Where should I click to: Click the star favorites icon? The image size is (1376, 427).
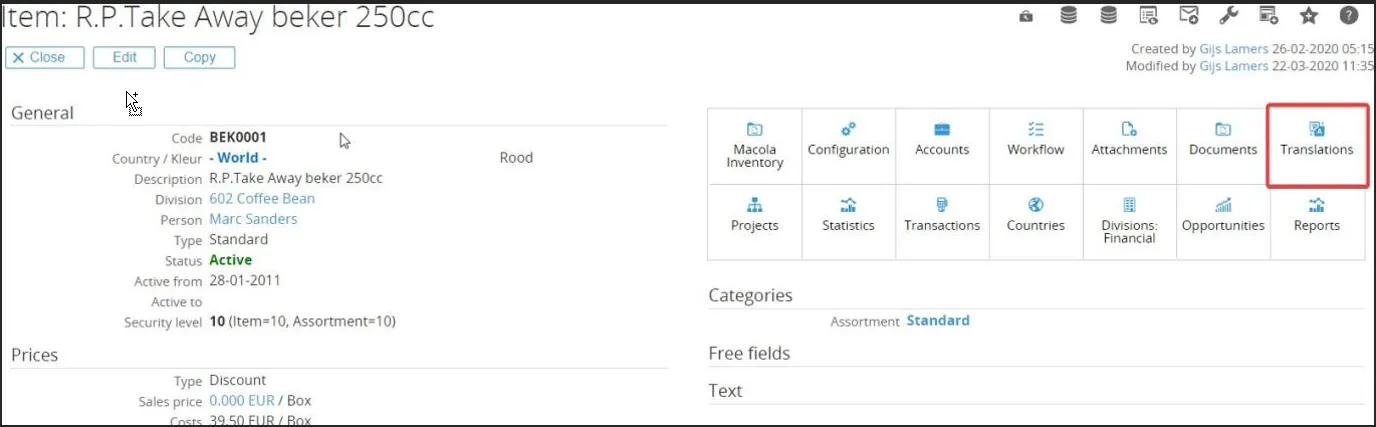click(1308, 15)
